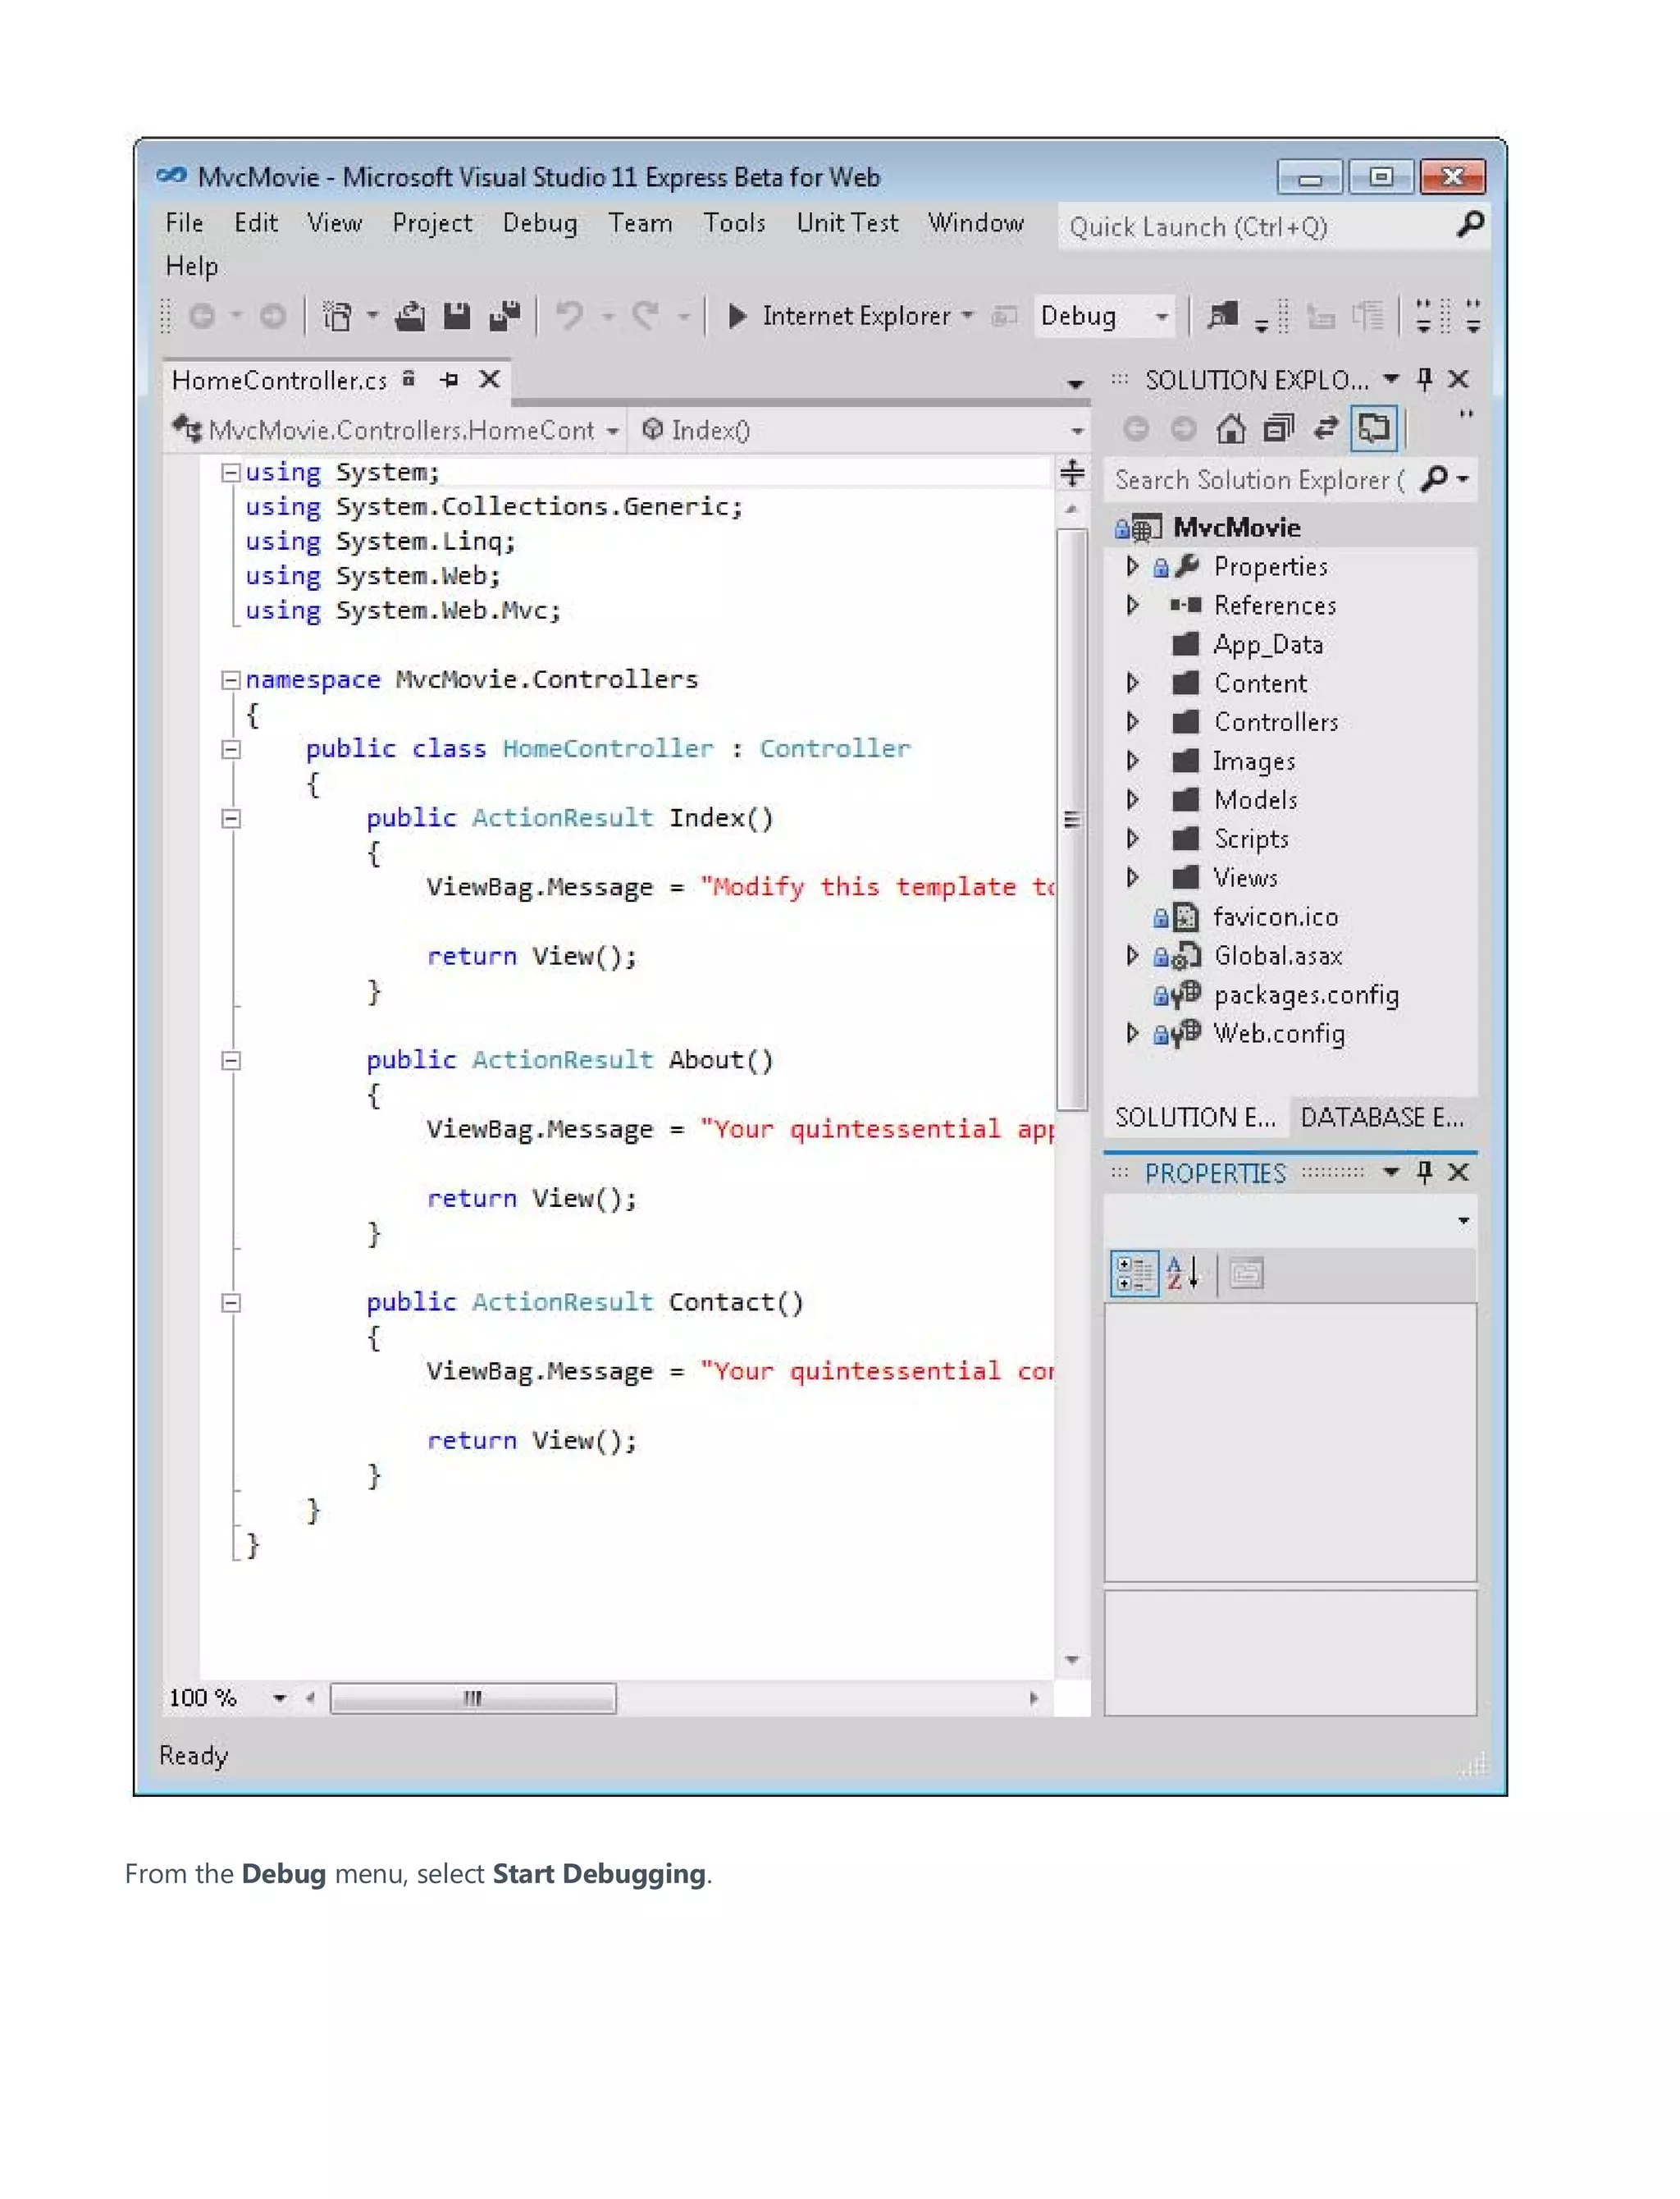
Task: Collapse the using directives block
Action: click(x=230, y=472)
